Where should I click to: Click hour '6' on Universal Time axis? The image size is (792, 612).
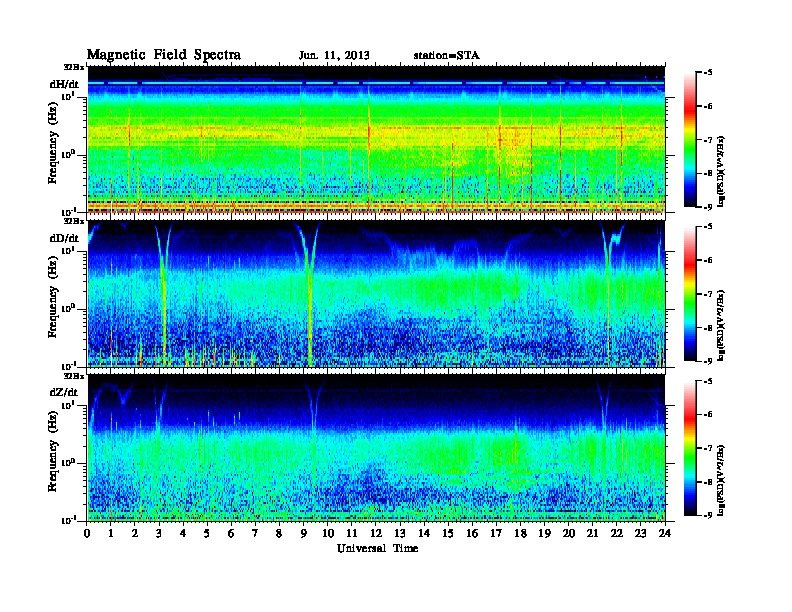[231, 533]
